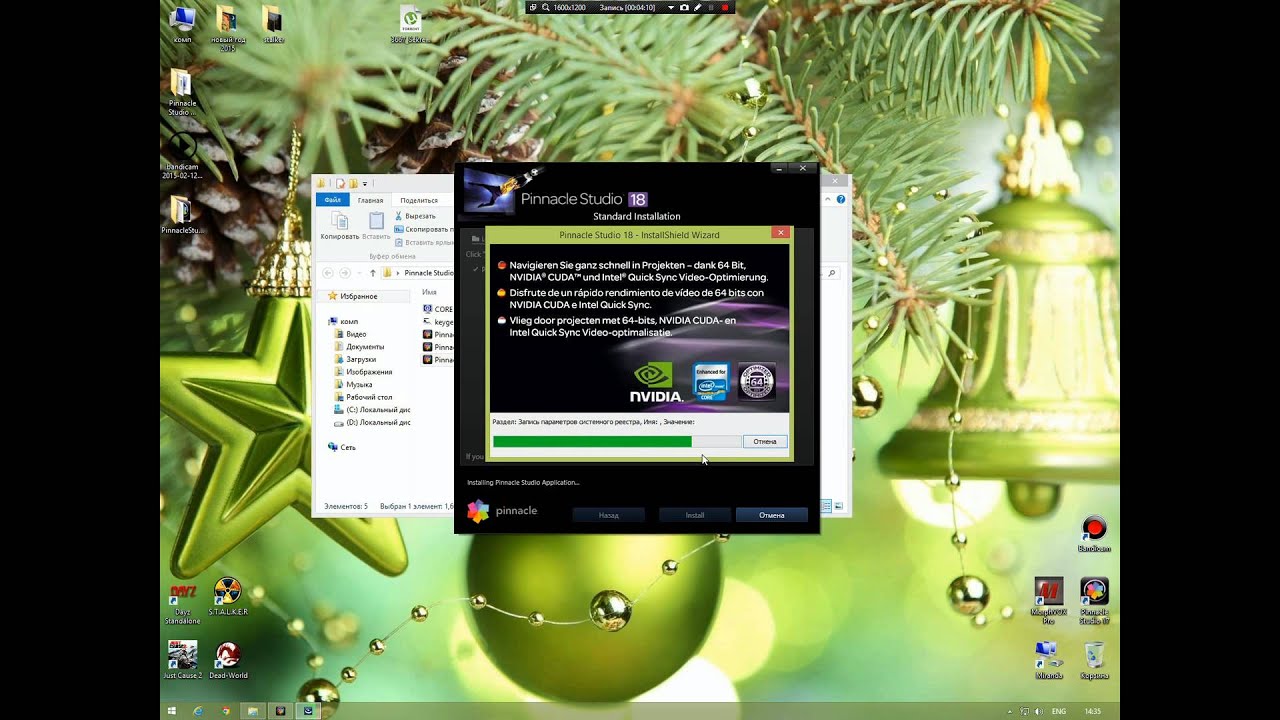This screenshot has height=720, width=1280.
Task: Click the Bandicam 1600x1200 resolution label
Action: pos(570,7)
